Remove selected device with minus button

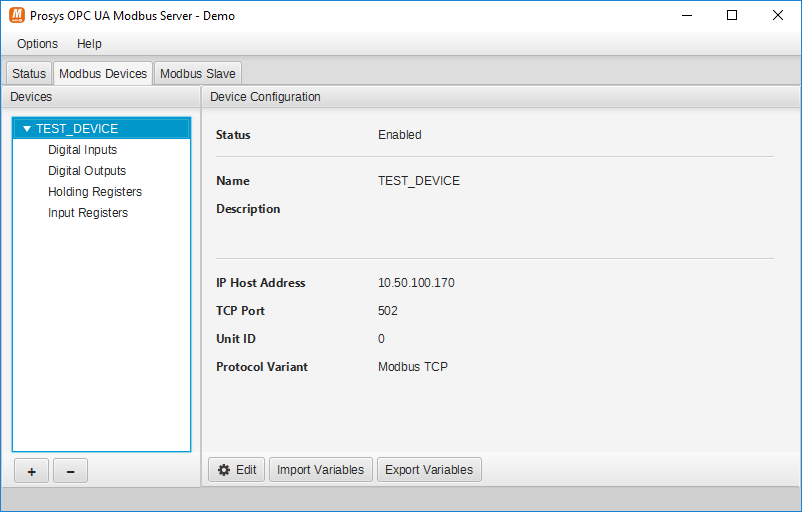pyautogui.click(x=70, y=472)
